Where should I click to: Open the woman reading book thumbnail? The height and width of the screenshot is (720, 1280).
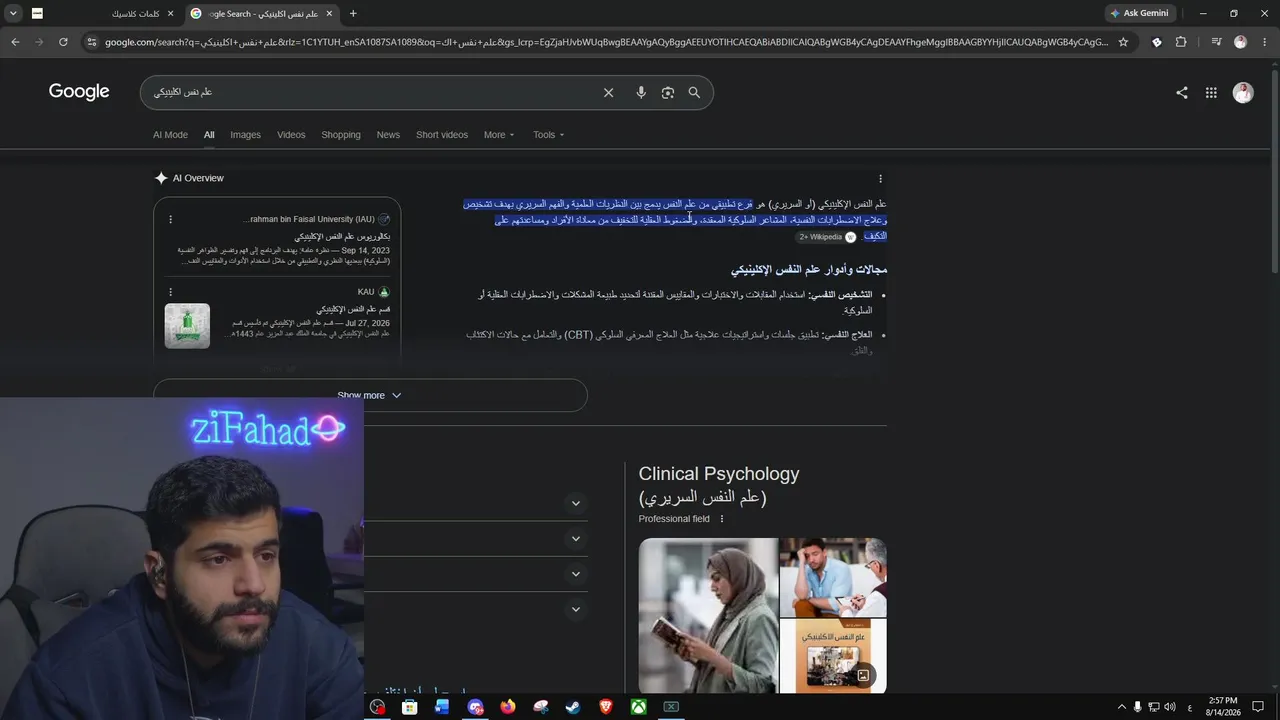click(708, 616)
